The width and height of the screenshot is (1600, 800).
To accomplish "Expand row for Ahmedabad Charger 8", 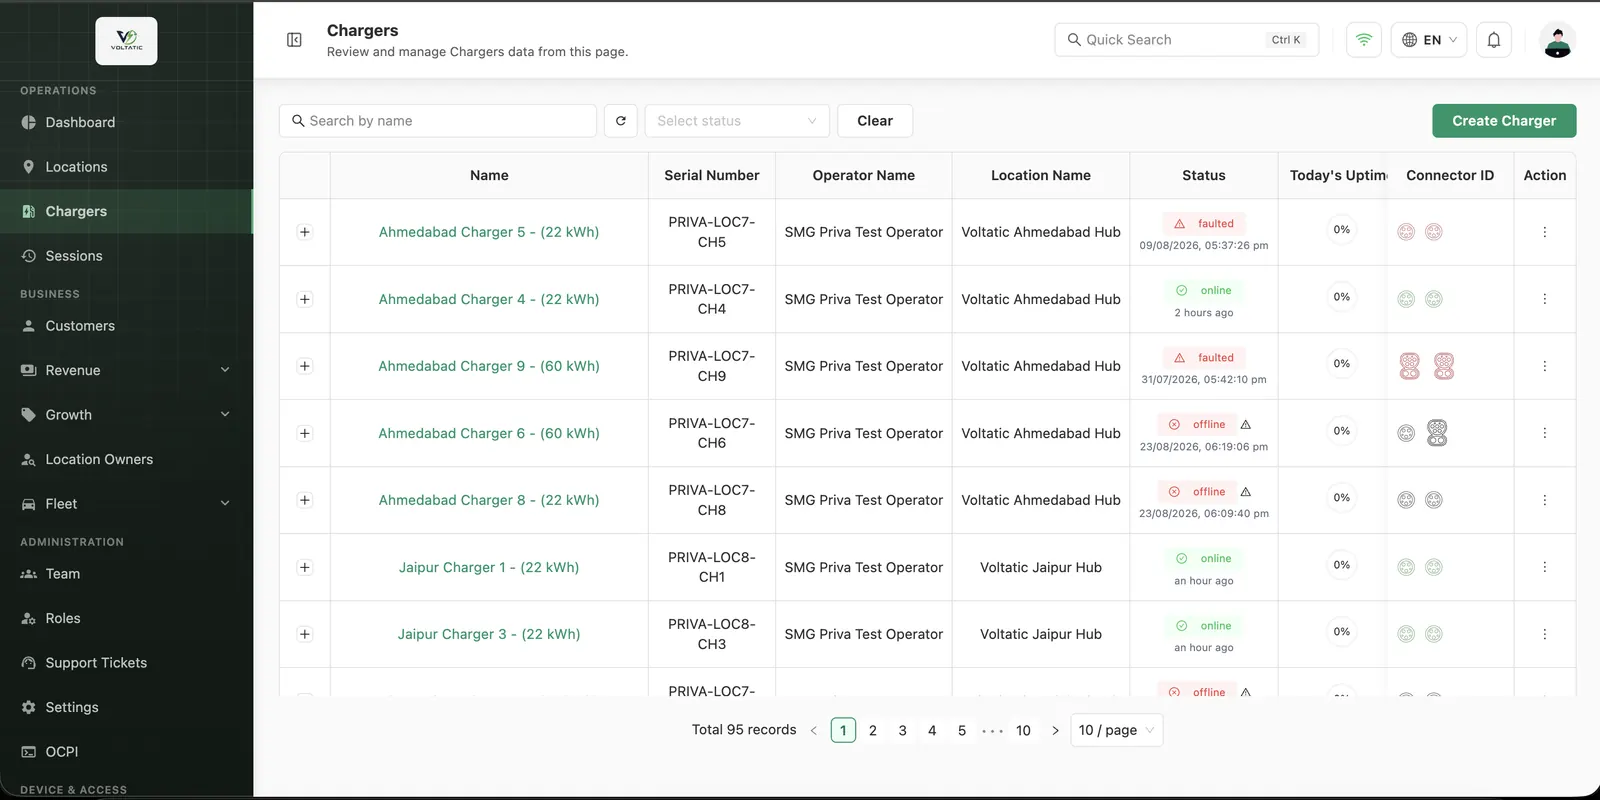I will 305,500.
